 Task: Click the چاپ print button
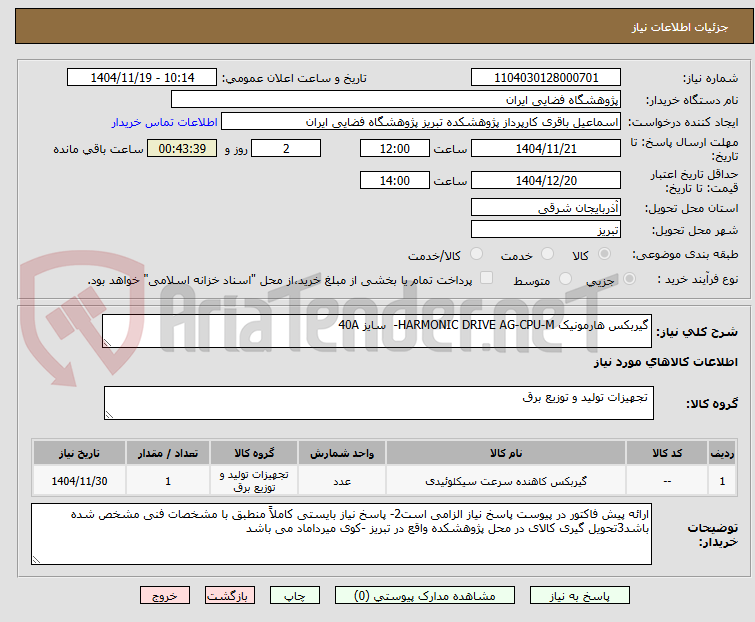(295, 596)
